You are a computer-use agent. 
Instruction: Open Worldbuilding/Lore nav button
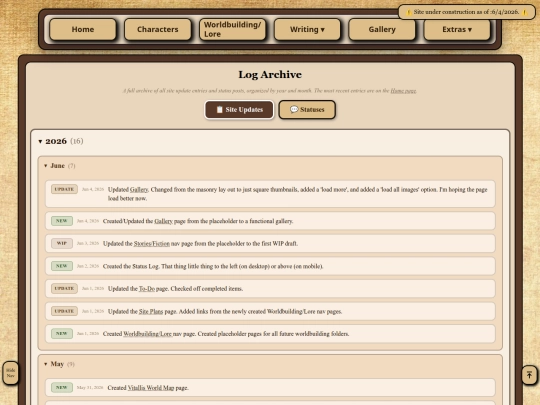[232, 29]
